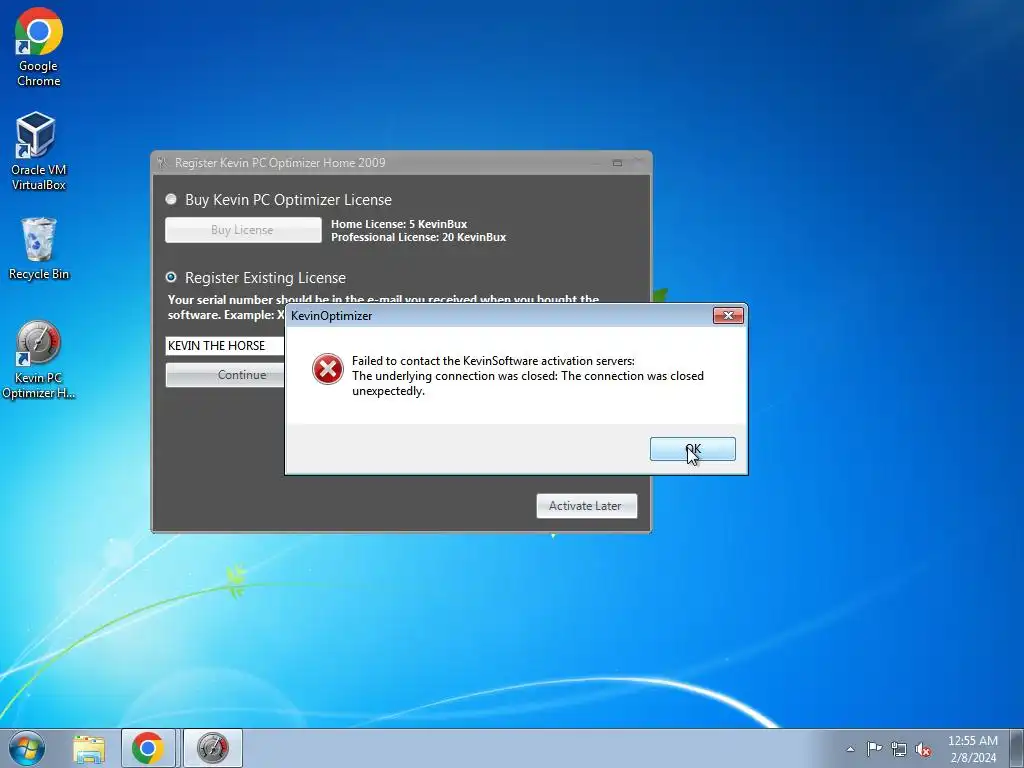The height and width of the screenshot is (768, 1024).
Task: Show hidden tray icons arrow
Action: pyautogui.click(x=850, y=749)
